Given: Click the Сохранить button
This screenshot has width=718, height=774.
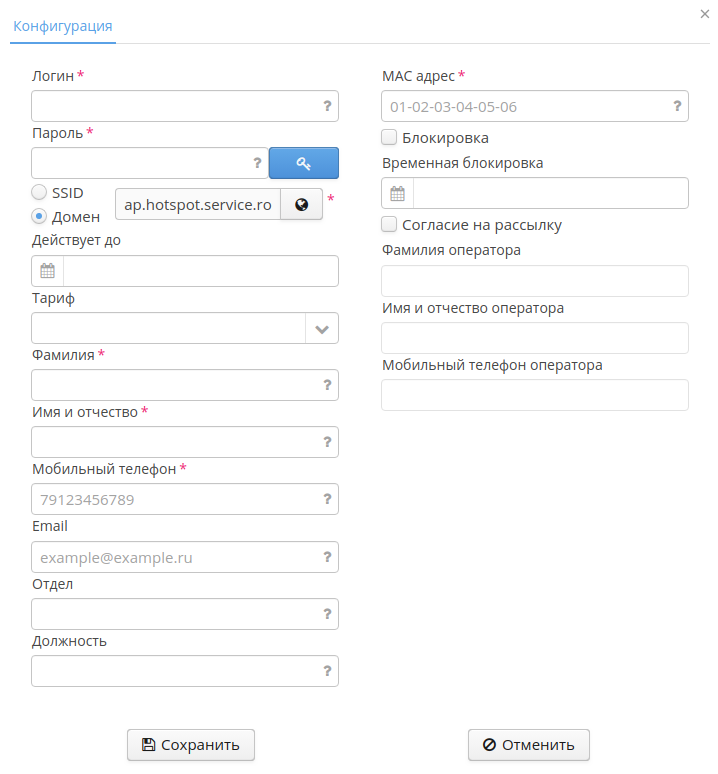Looking at the screenshot, I should click(191, 745).
